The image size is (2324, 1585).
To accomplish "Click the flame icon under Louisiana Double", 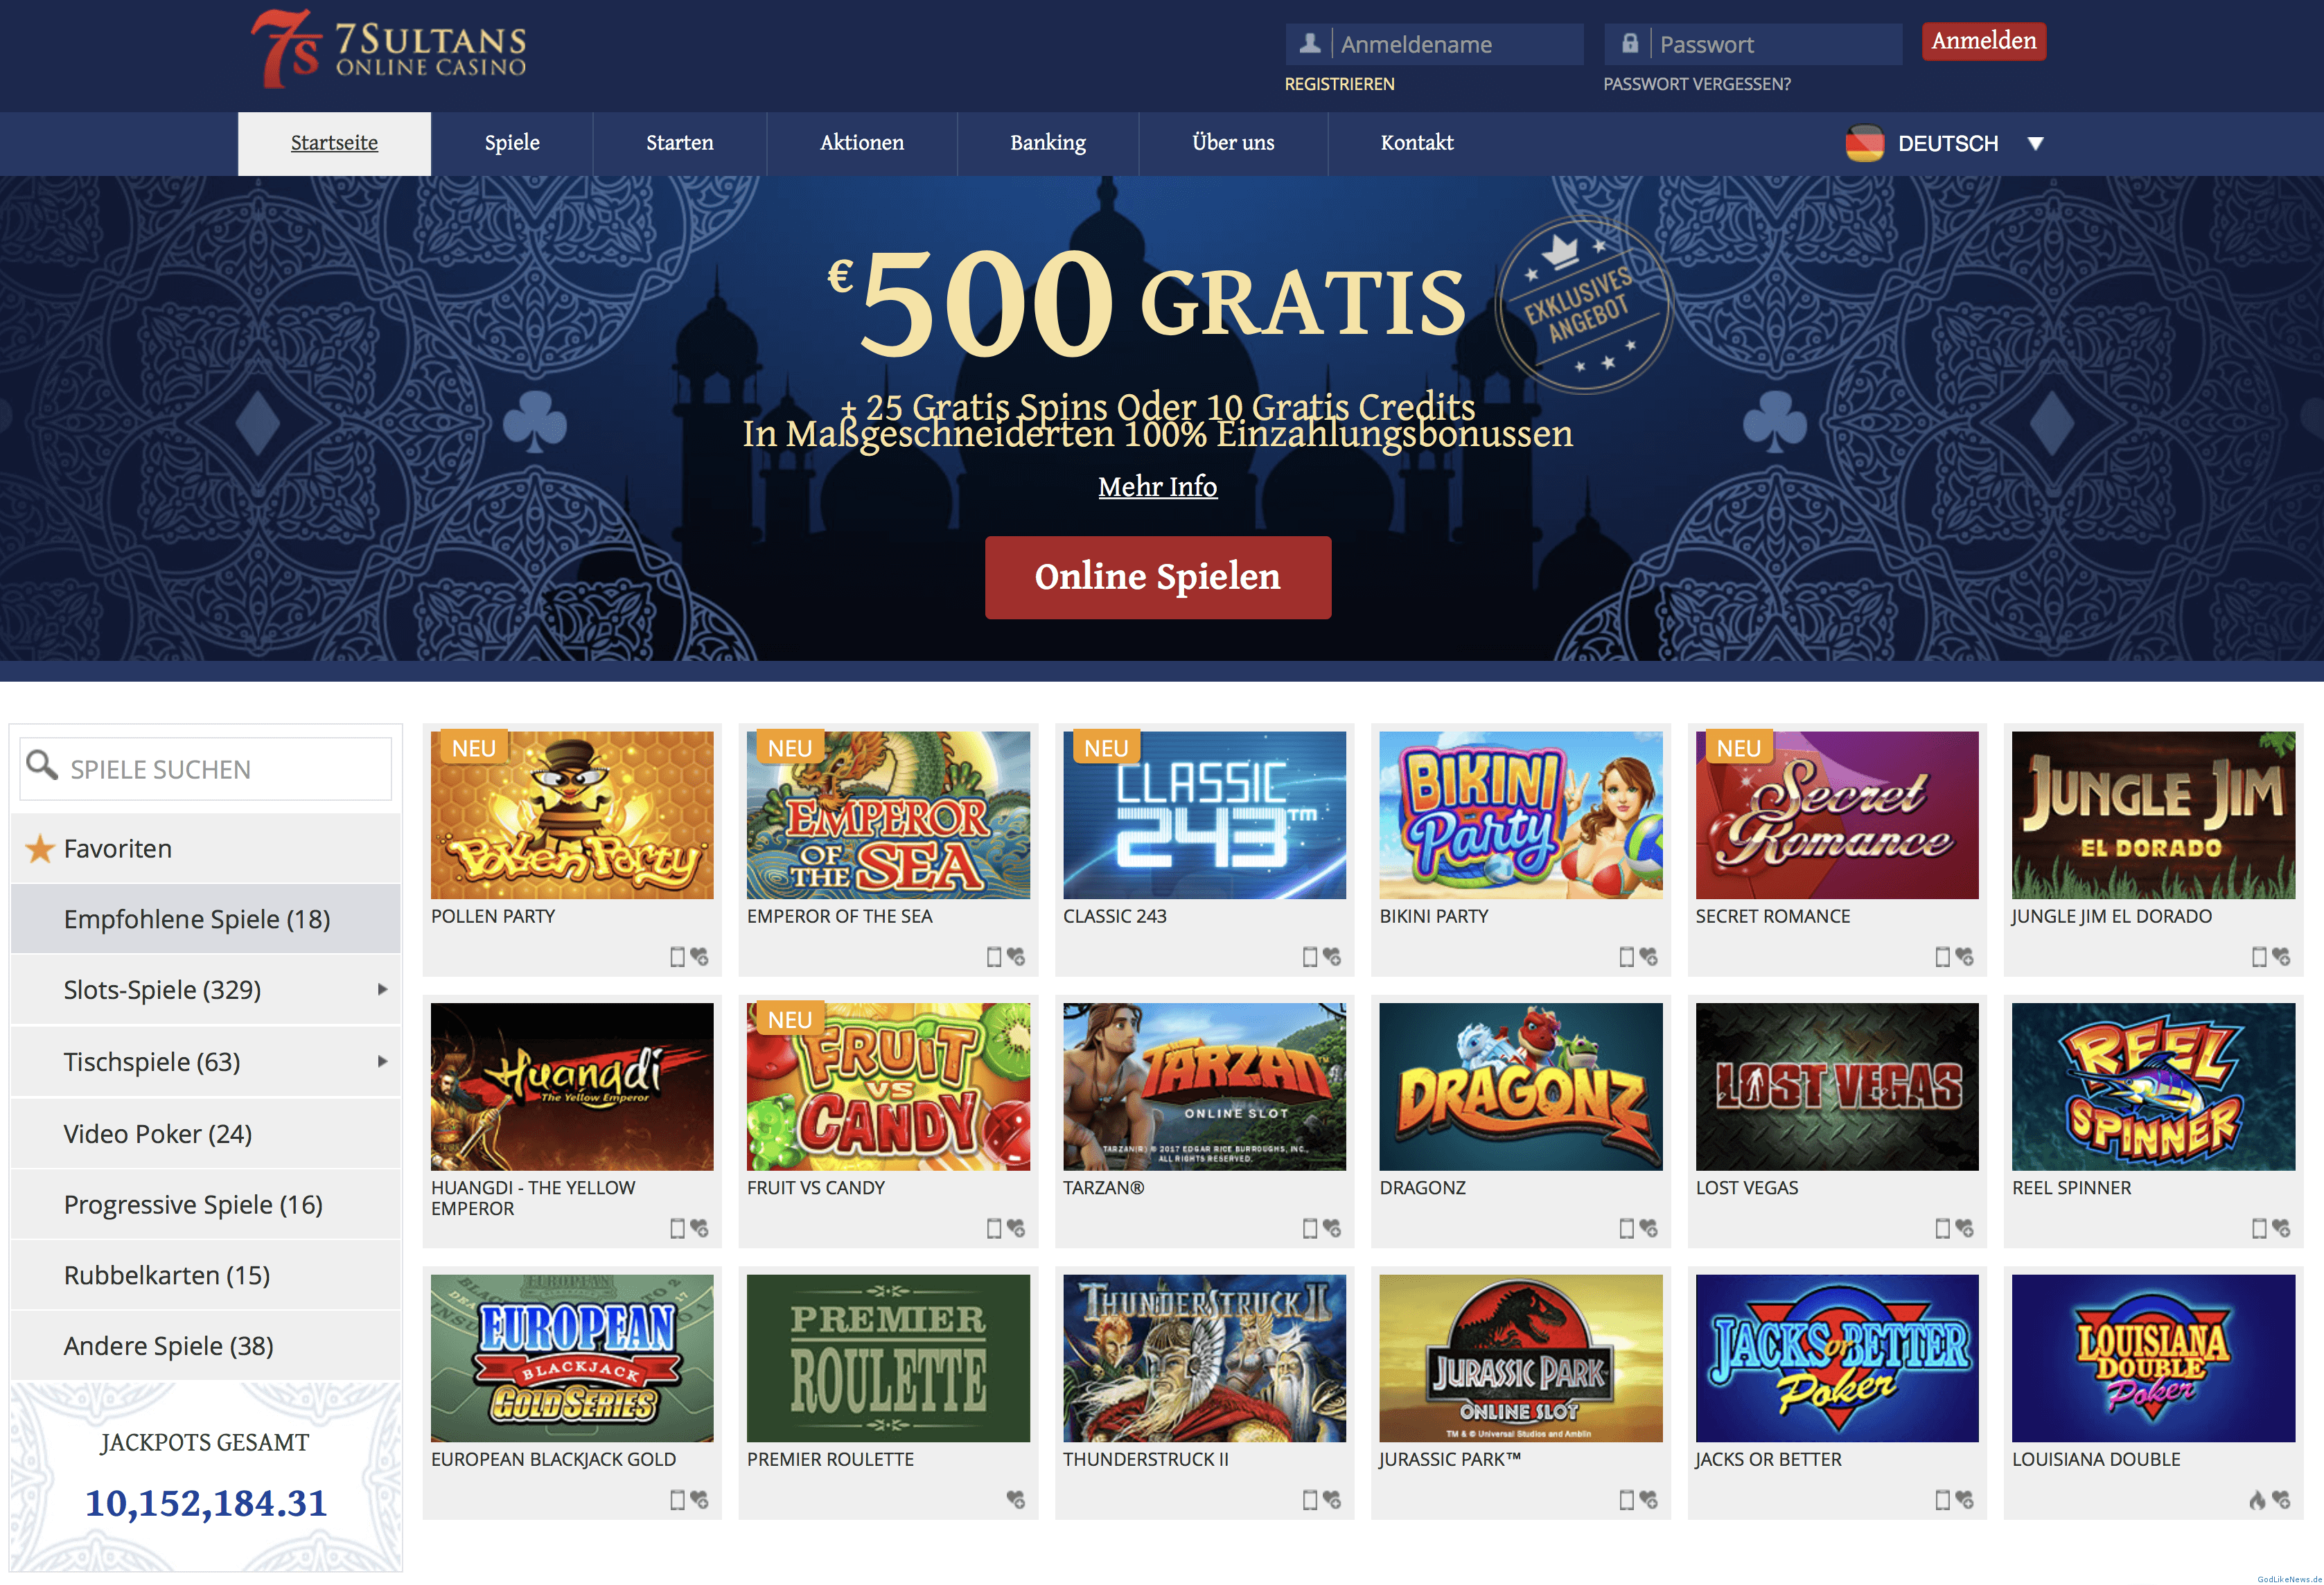I will [x=2257, y=1500].
